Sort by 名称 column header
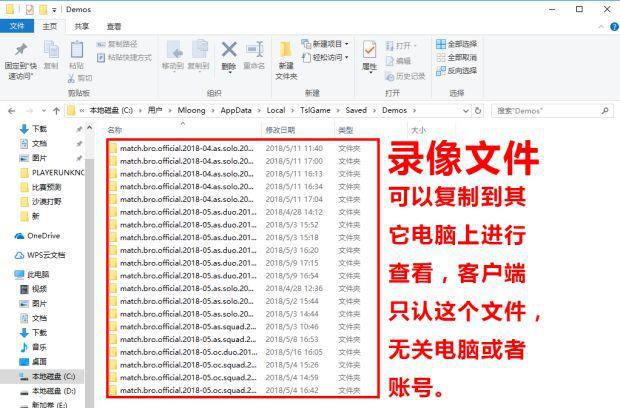The height and width of the screenshot is (408, 620). pos(115,130)
